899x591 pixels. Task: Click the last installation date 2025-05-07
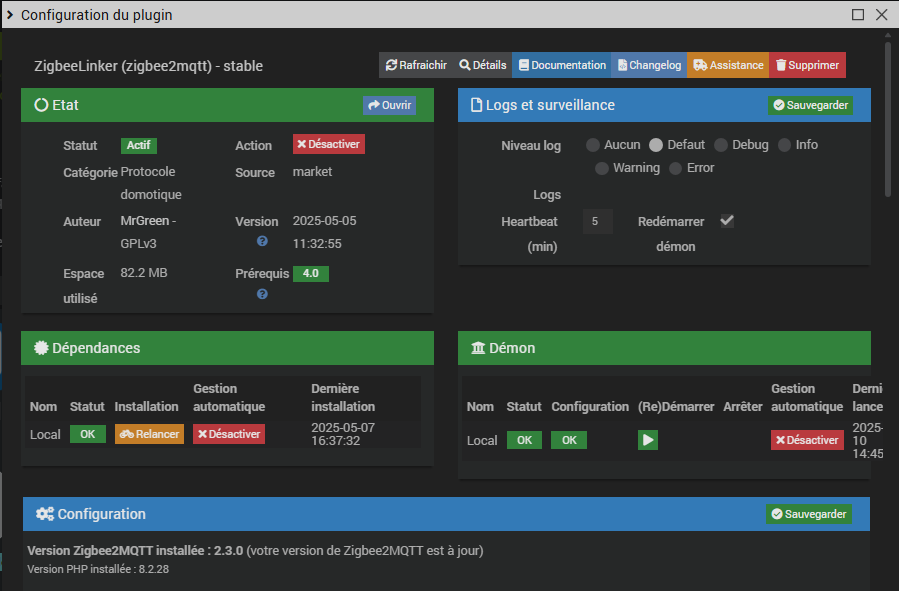(x=343, y=428)
